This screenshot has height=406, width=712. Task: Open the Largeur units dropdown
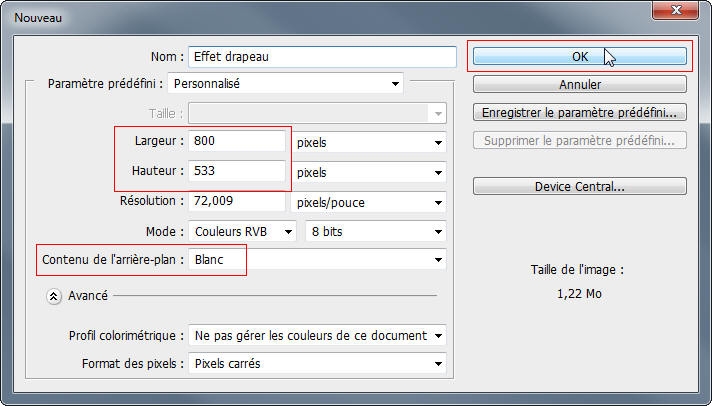[x=369, y=143]
